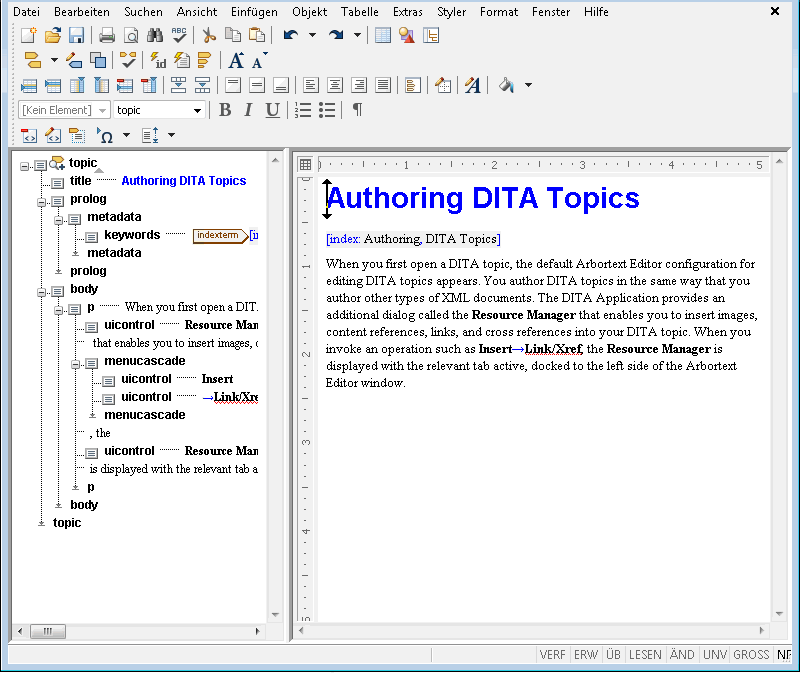Toggle the ÄND change tracking indicator
Screen dimensions: 800x673
click(x=682, y=655)
